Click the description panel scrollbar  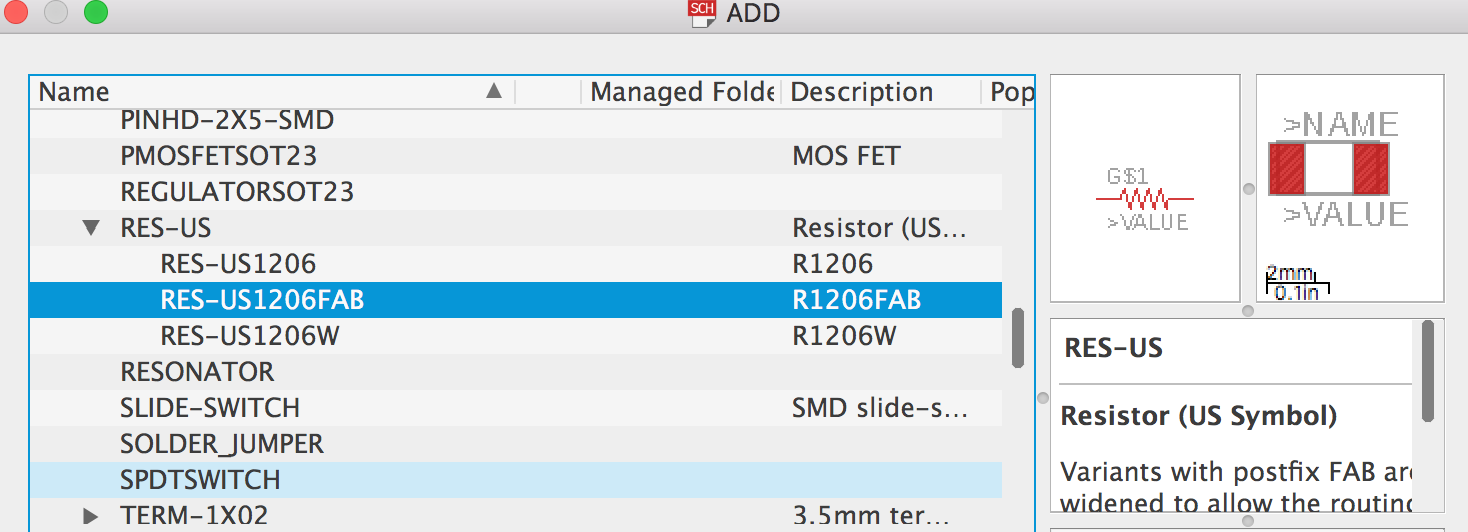click(1428, 370)
